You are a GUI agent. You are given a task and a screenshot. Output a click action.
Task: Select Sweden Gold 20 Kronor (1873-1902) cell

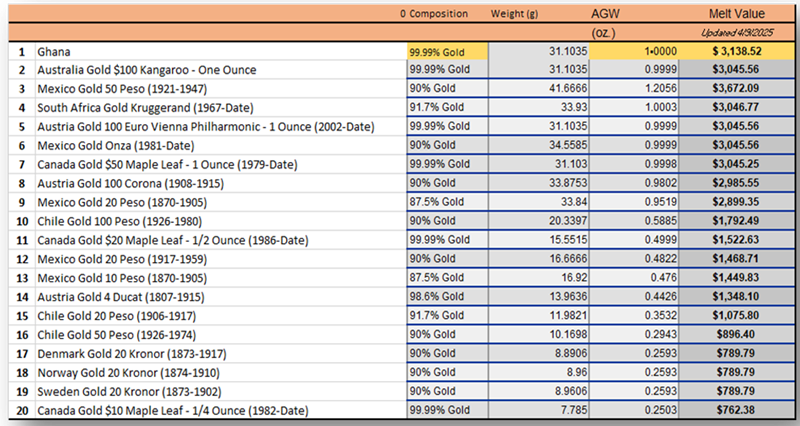pyautogui.click(x=221, y=391)
